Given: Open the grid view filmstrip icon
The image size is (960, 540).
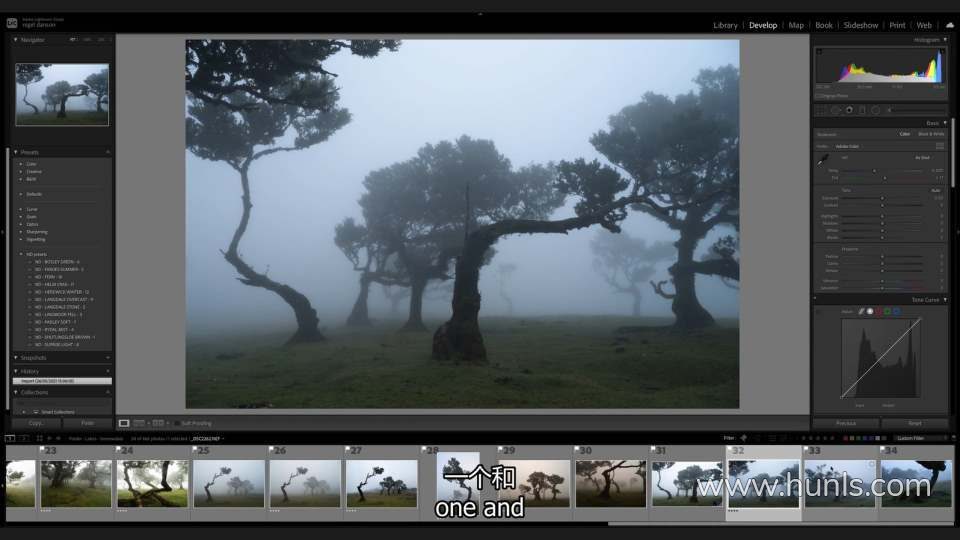Looking at the screenshot, I should tap(40, 438).
